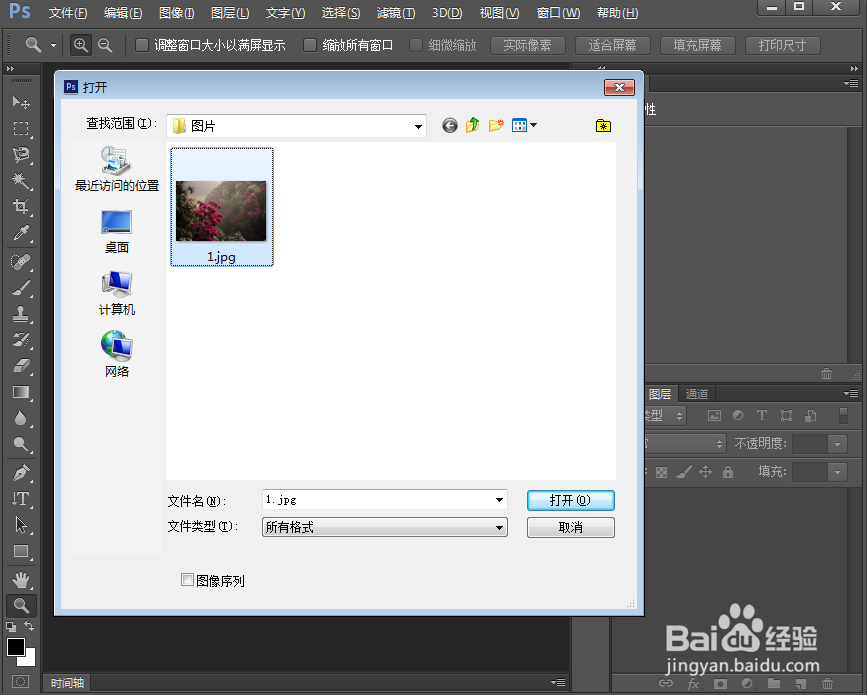Image resolution: width=867 pixels, height=695 pixels.
Task: Click the Zoom In icon in options bar
Action: (81, 45)
